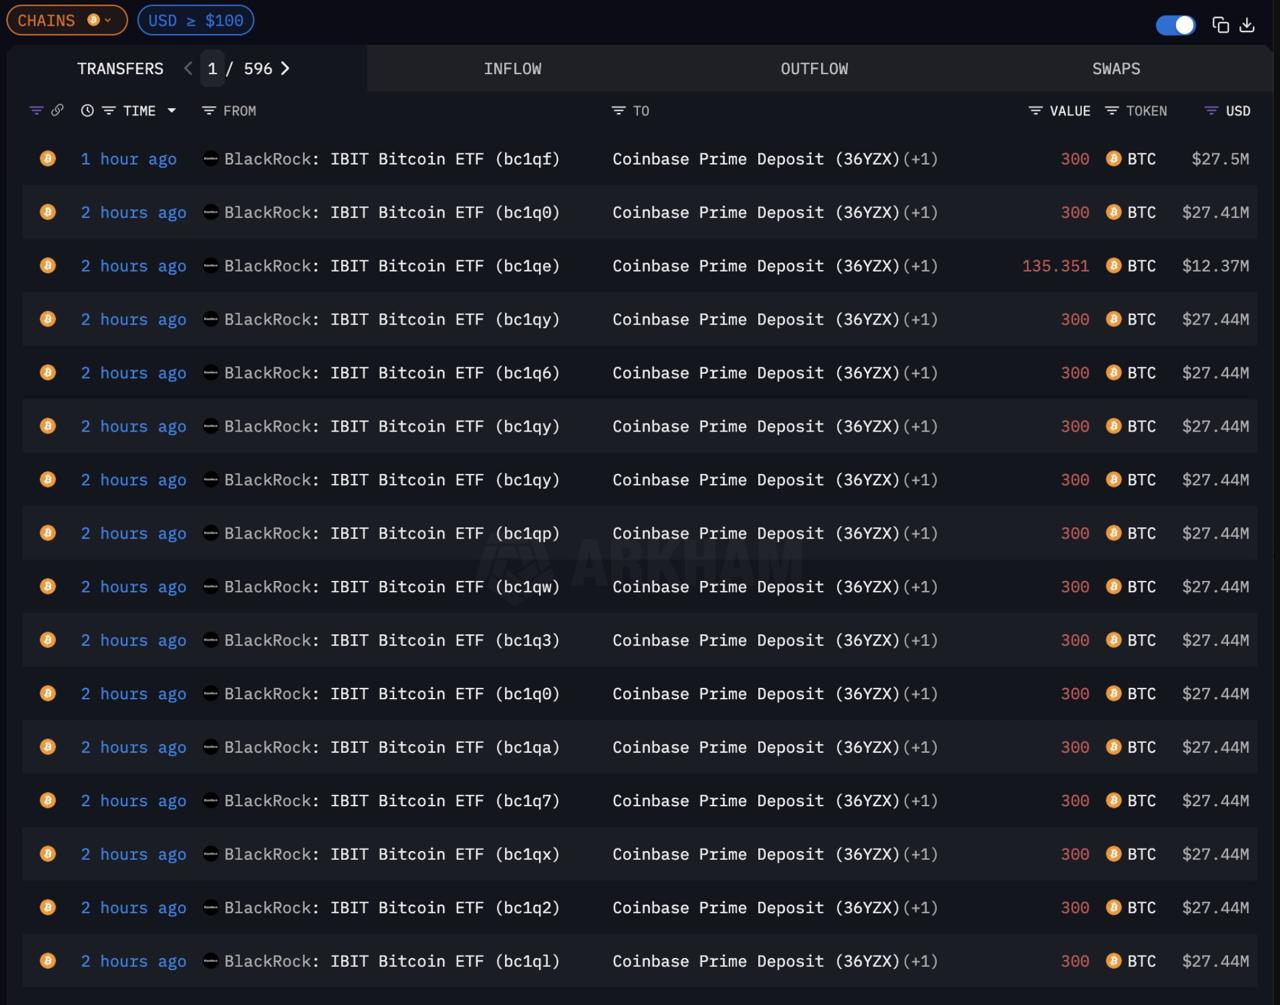Go to next page of transfers
Viewport: 1280px width, 1005px height.
[x=285, y=68]
